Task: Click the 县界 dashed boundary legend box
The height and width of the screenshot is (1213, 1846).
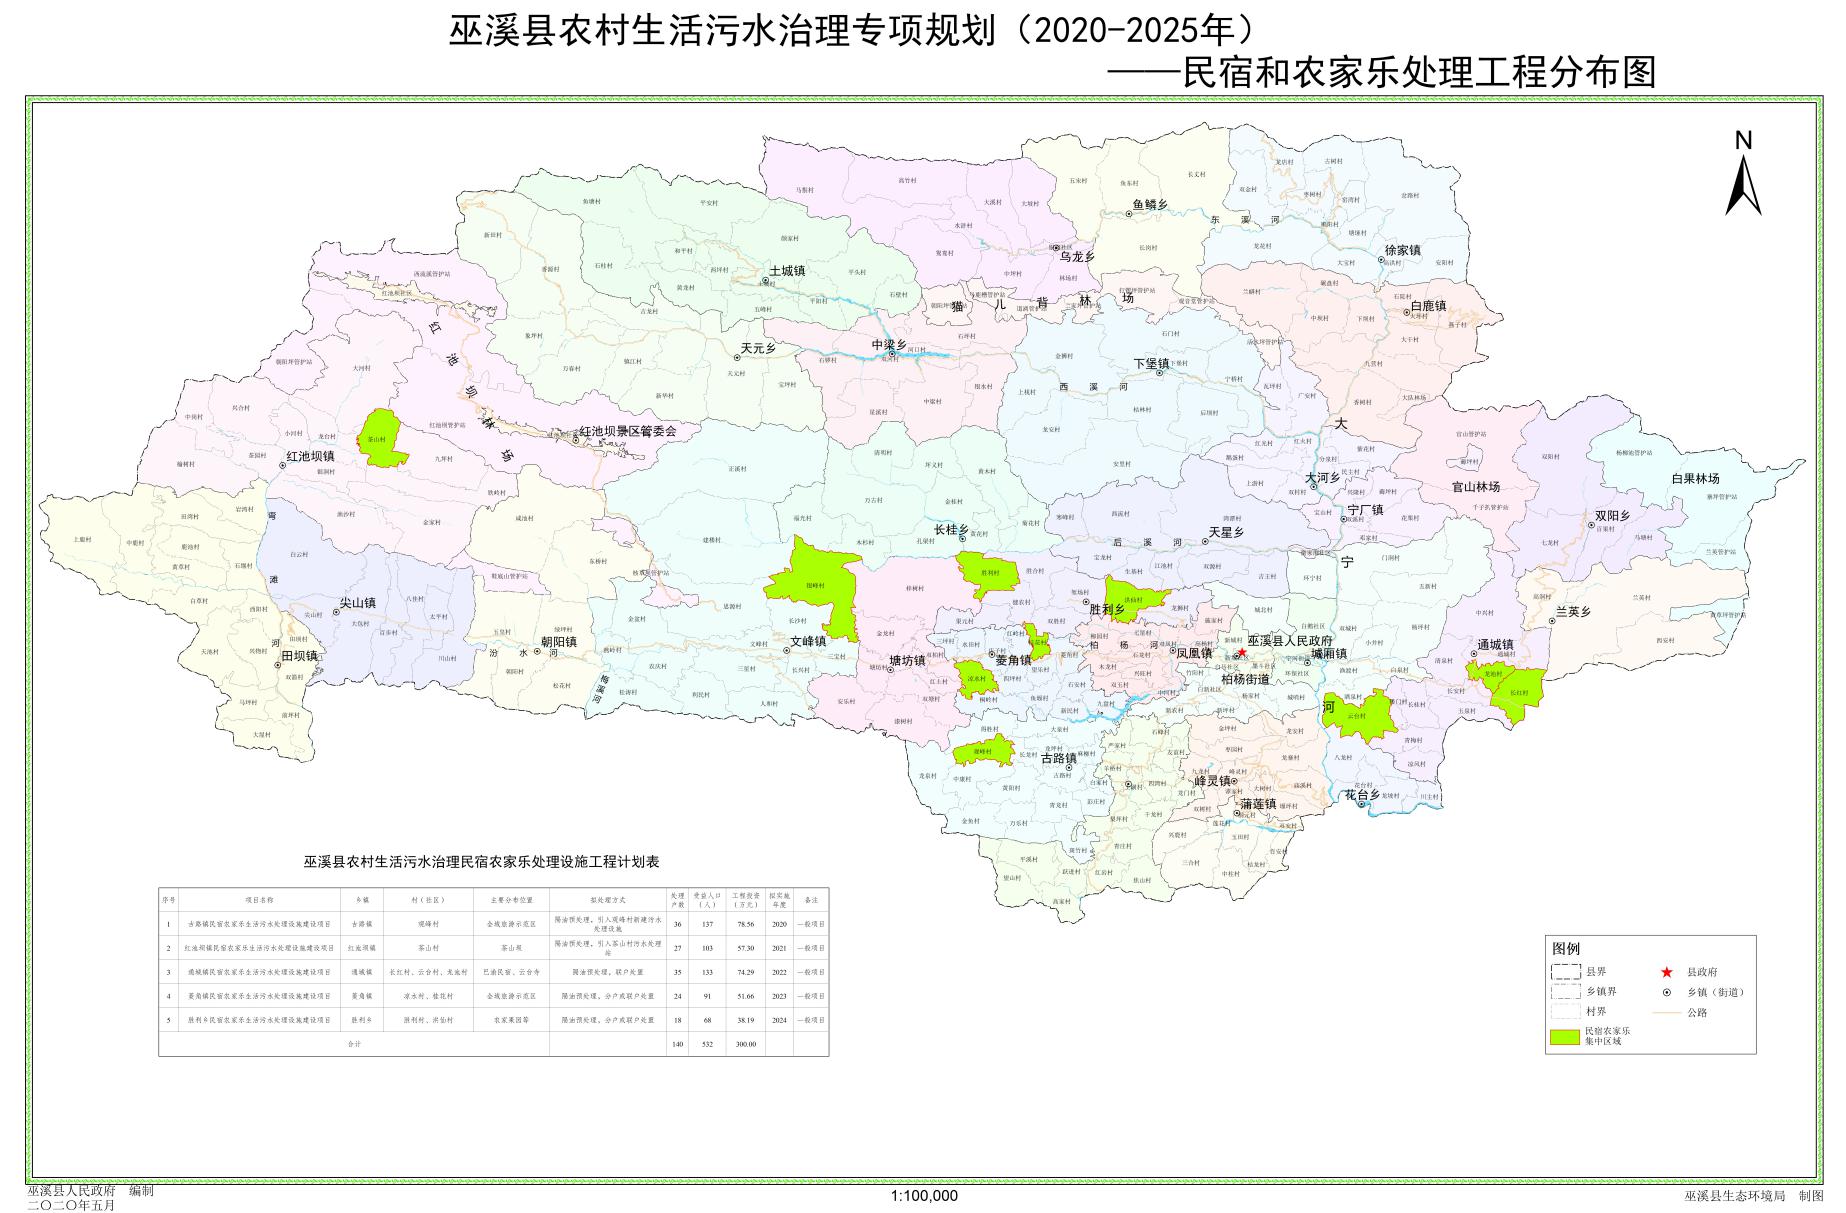Action: (x=1565, y=972)
